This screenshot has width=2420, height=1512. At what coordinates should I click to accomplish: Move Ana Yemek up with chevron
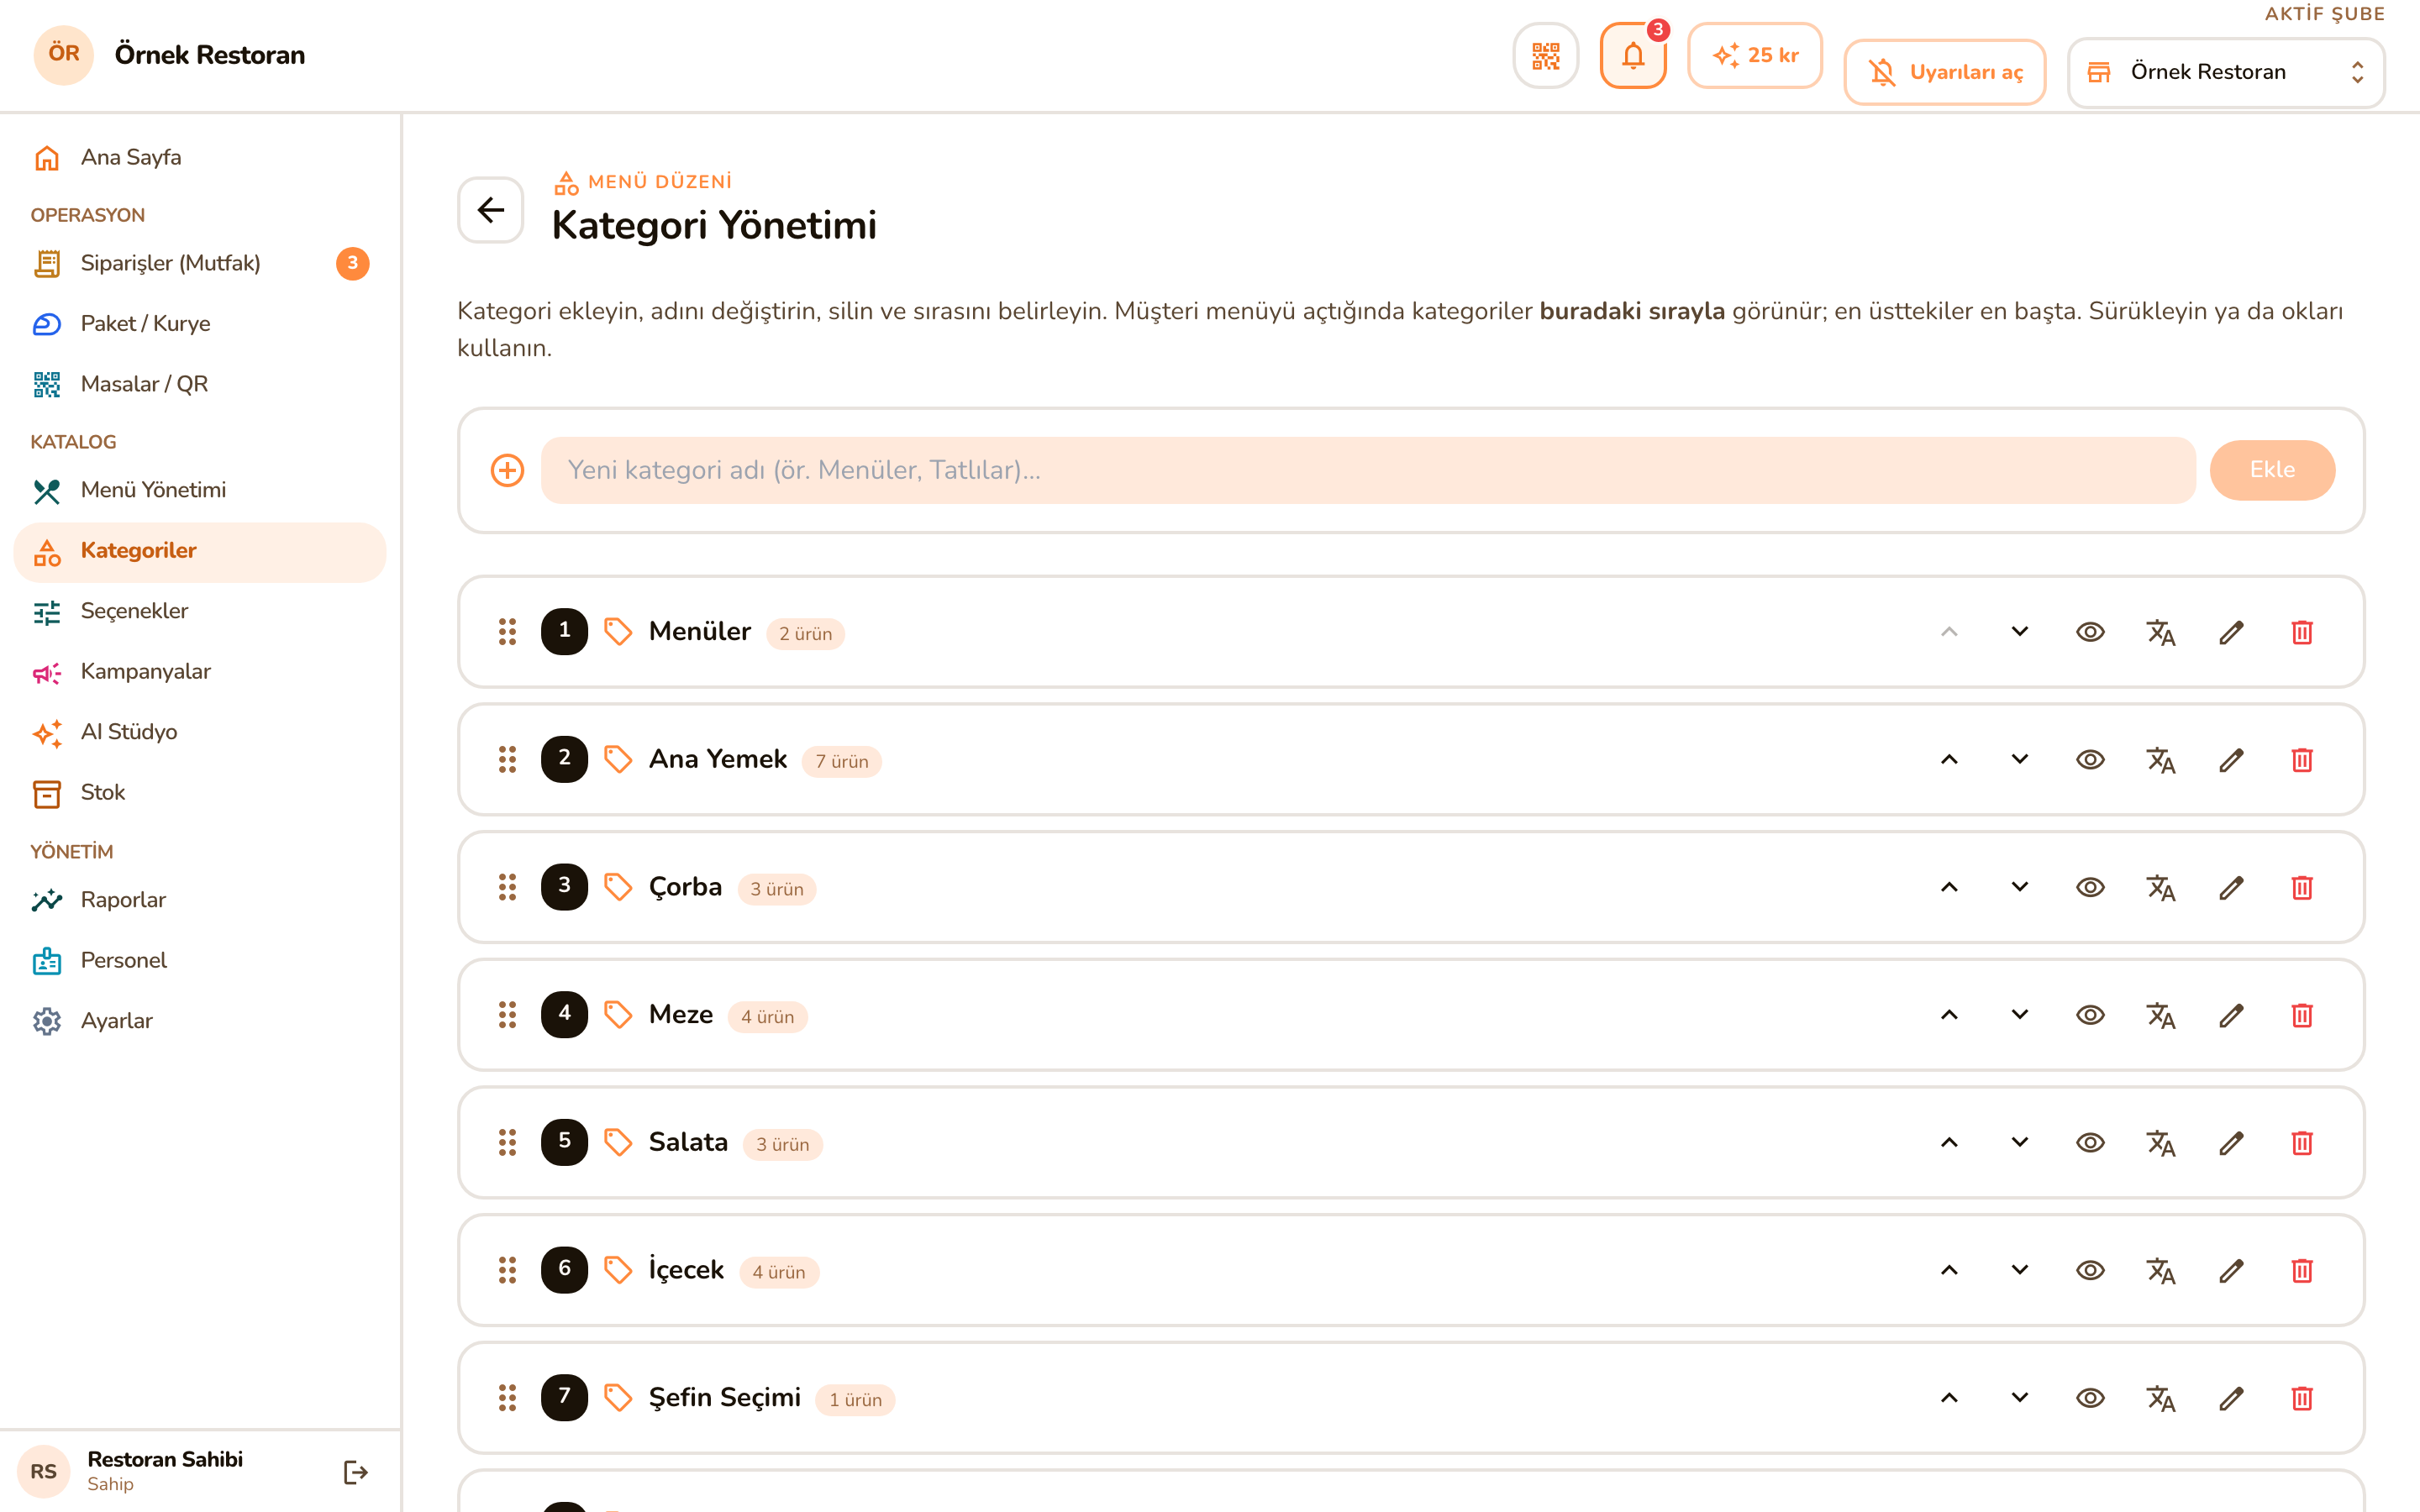(x=1949, y=760)
